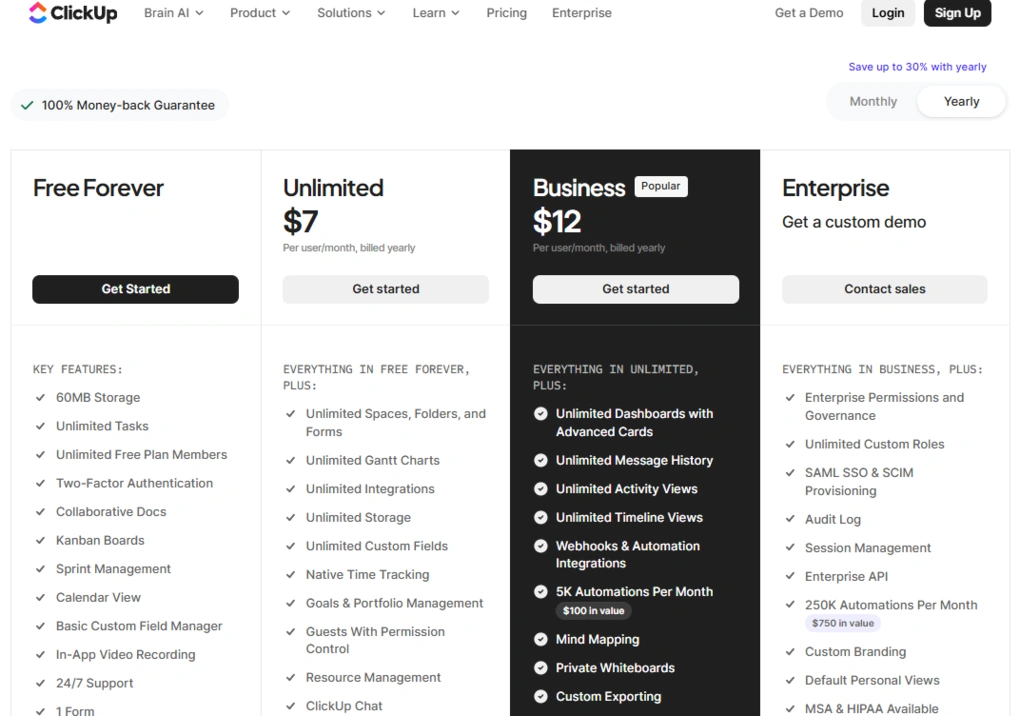Viewport: 1020px width, 716px height.
Task: Click the ClickUp logo
Action: coord(73,12)
